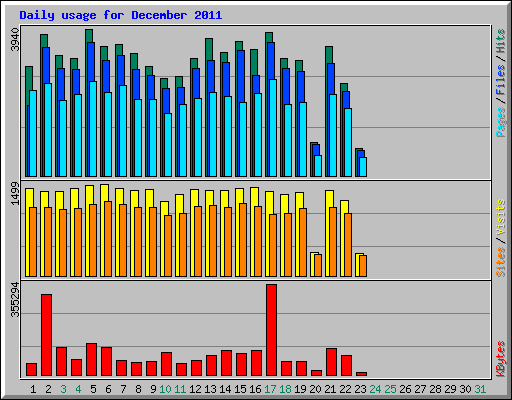Click the cyan Pages bar for day 21
The width and height of the screenshot is (512, 400).
[x=333, y=135]
